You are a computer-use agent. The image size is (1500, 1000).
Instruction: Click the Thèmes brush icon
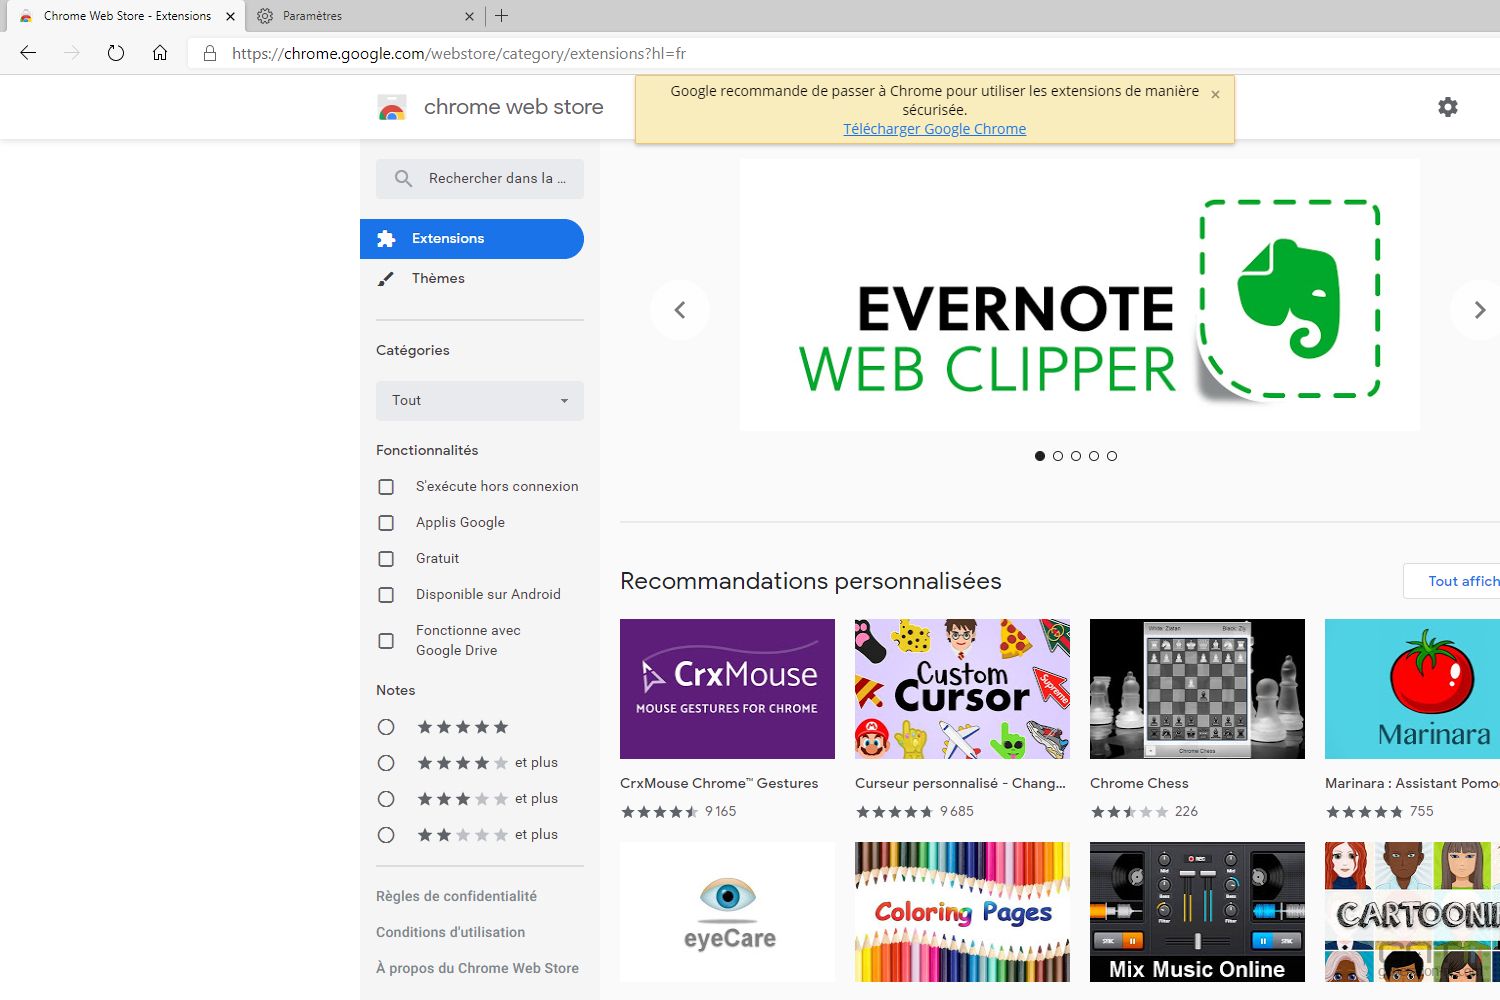pos(386,279)
